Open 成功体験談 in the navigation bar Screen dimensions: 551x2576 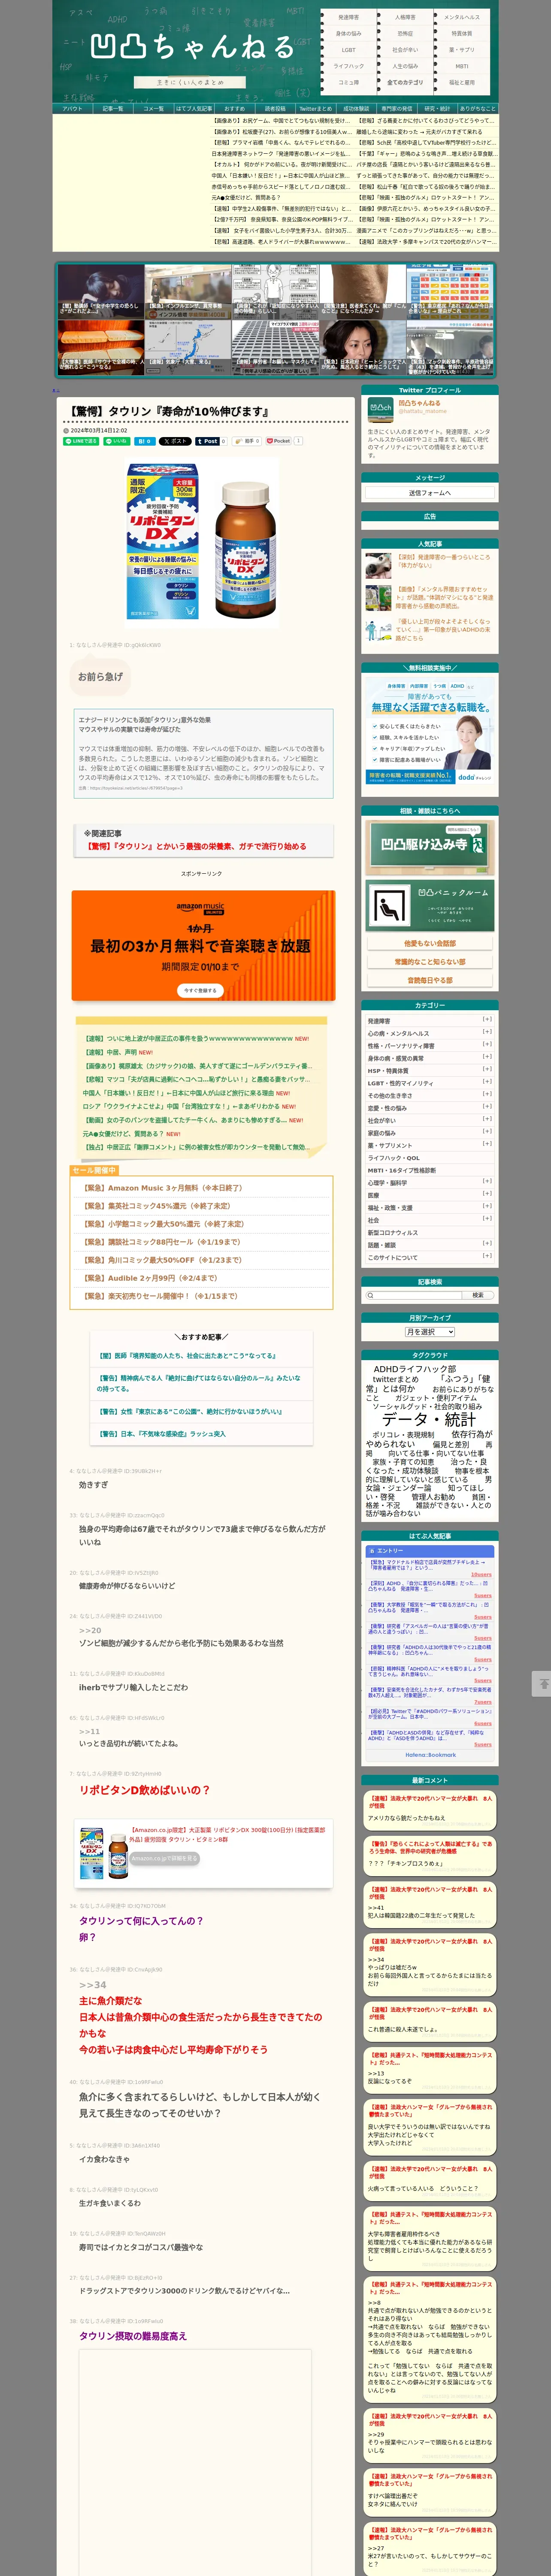pos(356,109)
